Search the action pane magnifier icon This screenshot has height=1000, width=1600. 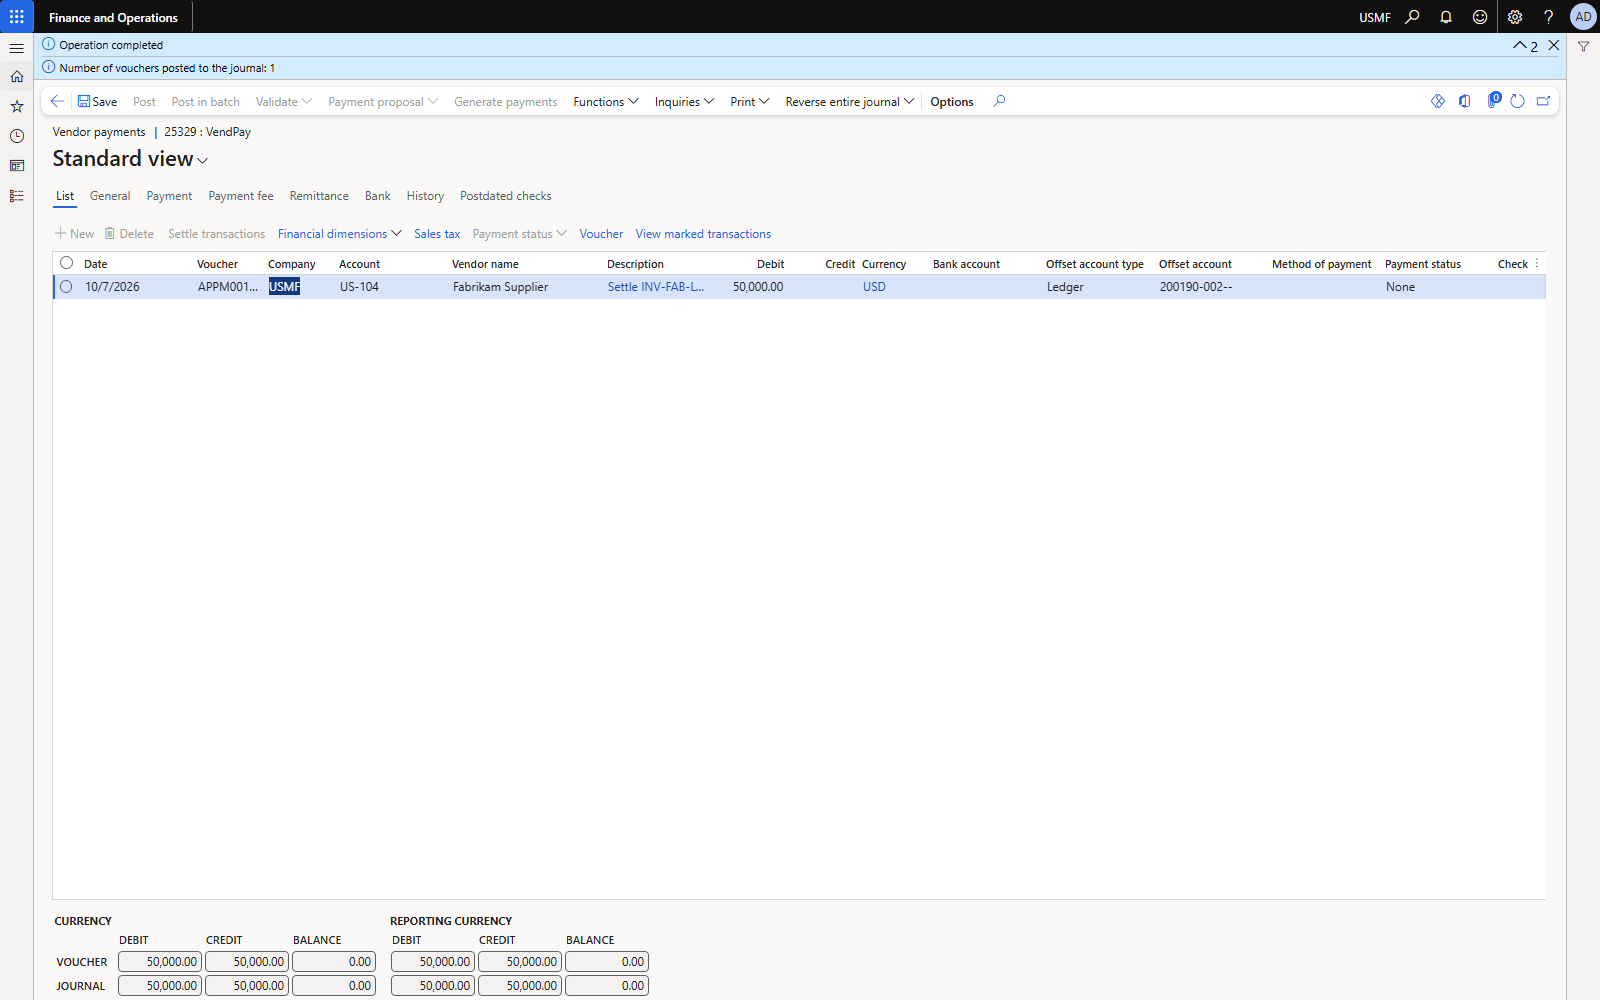pyautogui.click(x=999, y=101)
